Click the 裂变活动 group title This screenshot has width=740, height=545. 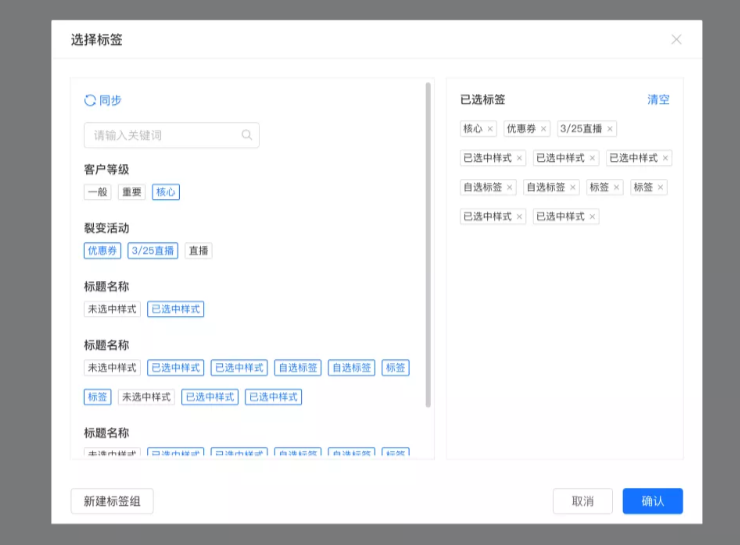(106, 228)
